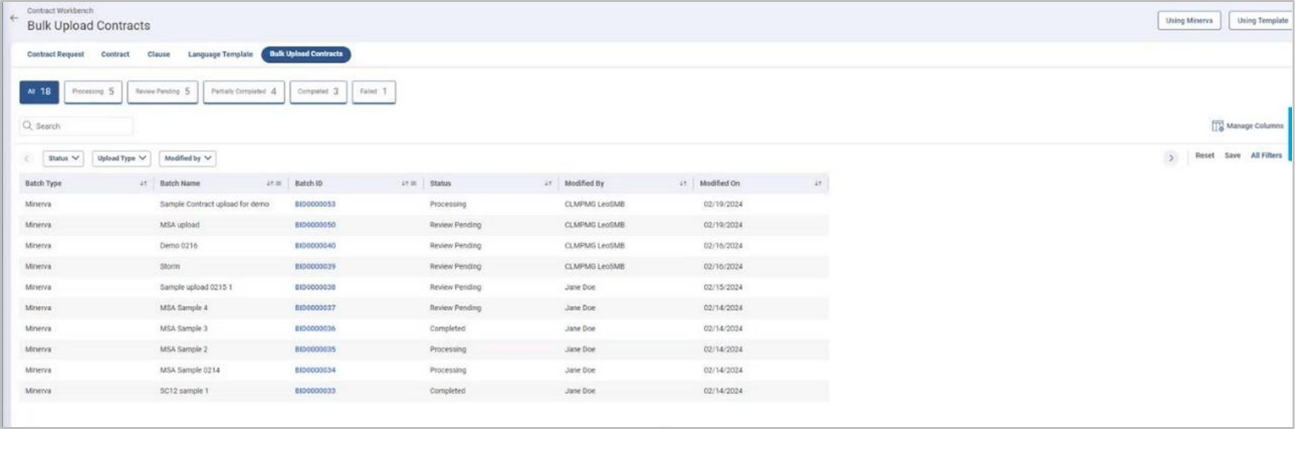Click the sort icon on Modified By column

coord(683,184)
